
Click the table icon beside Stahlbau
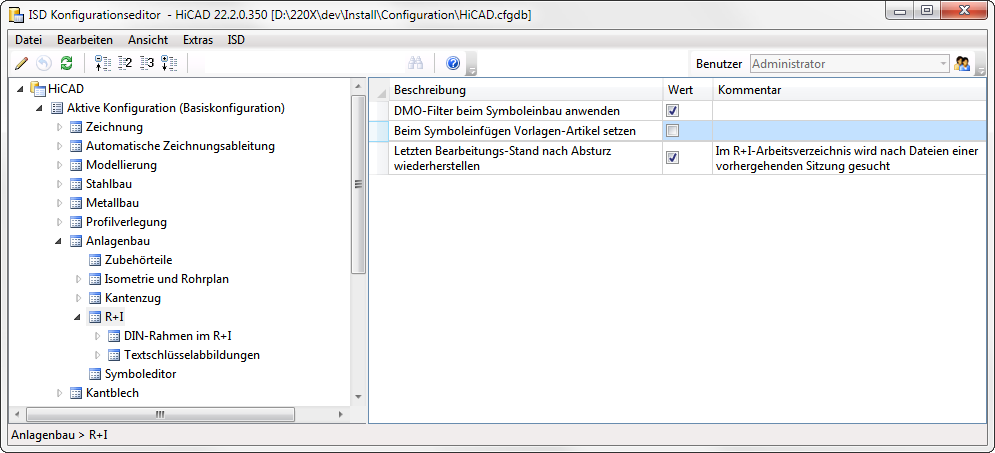point(76,184)
